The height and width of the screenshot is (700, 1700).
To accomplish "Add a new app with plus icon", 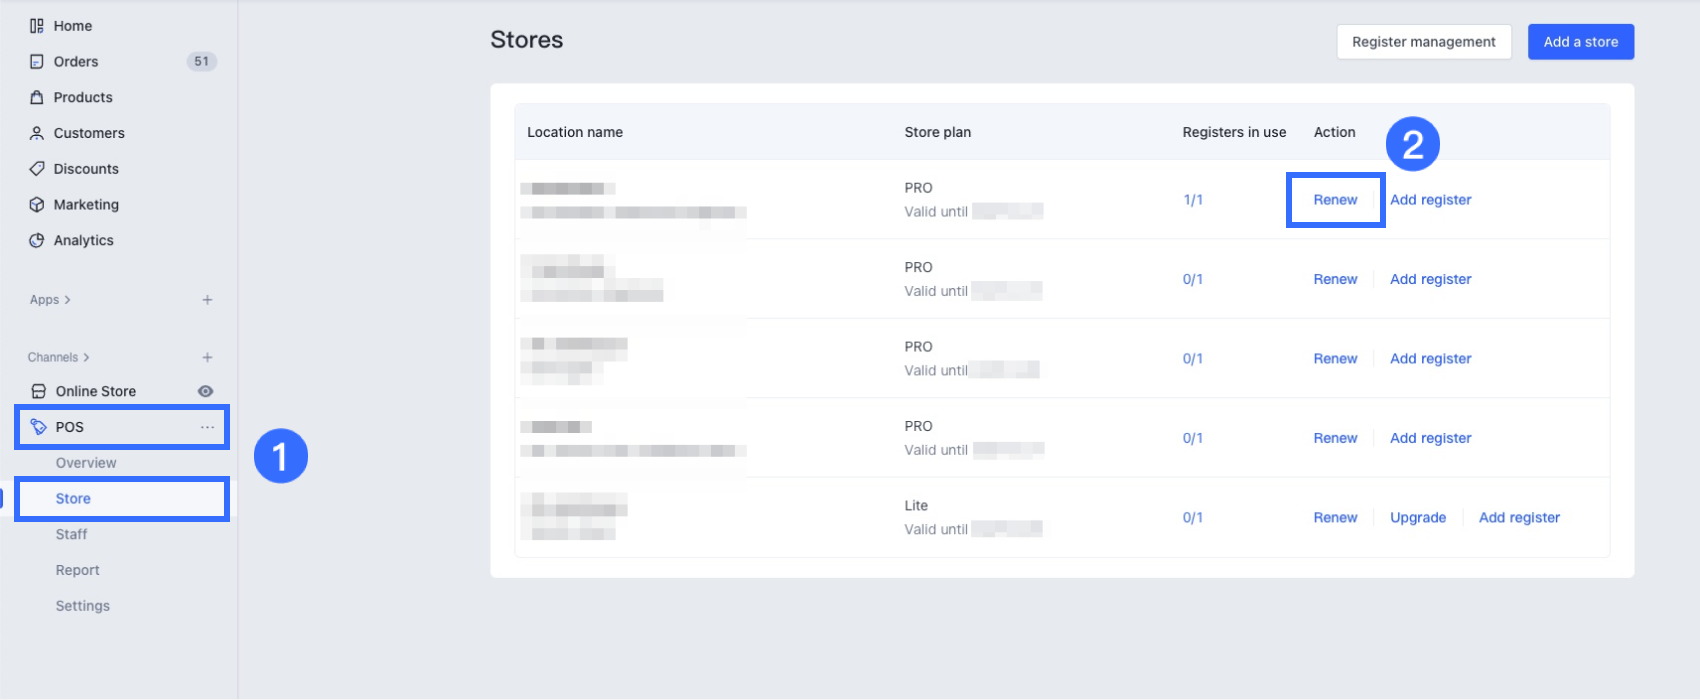I will 207,300.
